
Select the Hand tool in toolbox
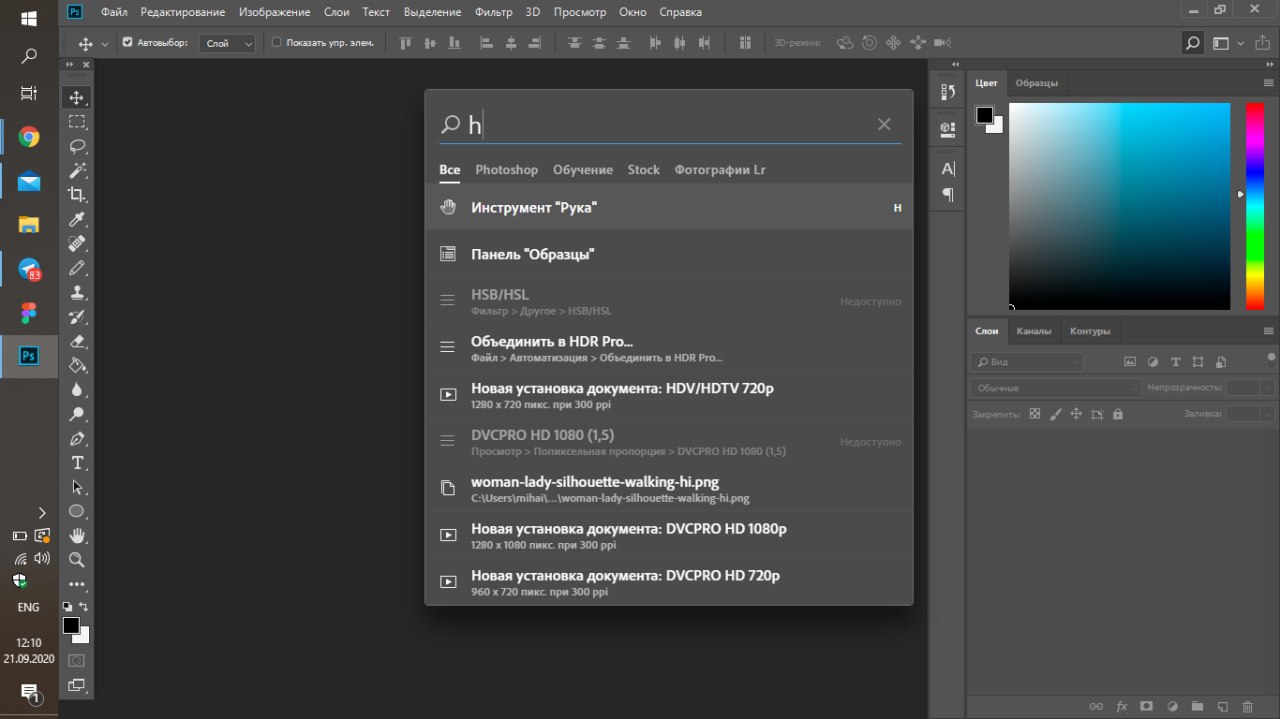click(x=77, y=536)
